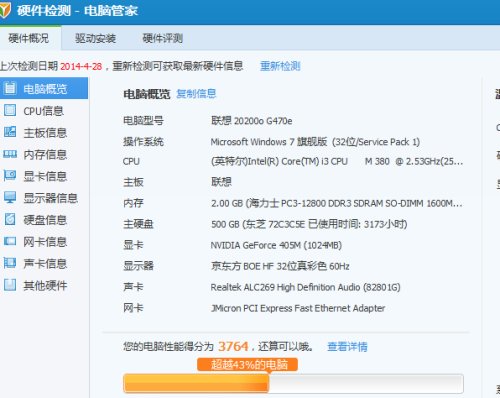Click the 电脑型号 row label
This screenshot has height=398, width=500.
[x=143, y=121]
